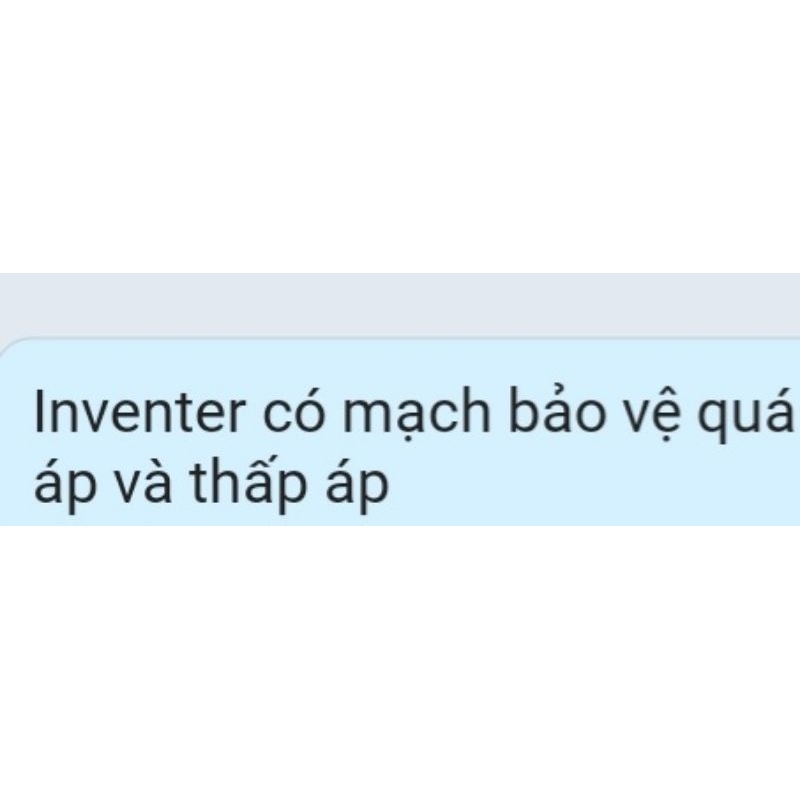Click the bubble padding above the text "mạch"
This screenshot has height=800, width=800.
(416, 362)
